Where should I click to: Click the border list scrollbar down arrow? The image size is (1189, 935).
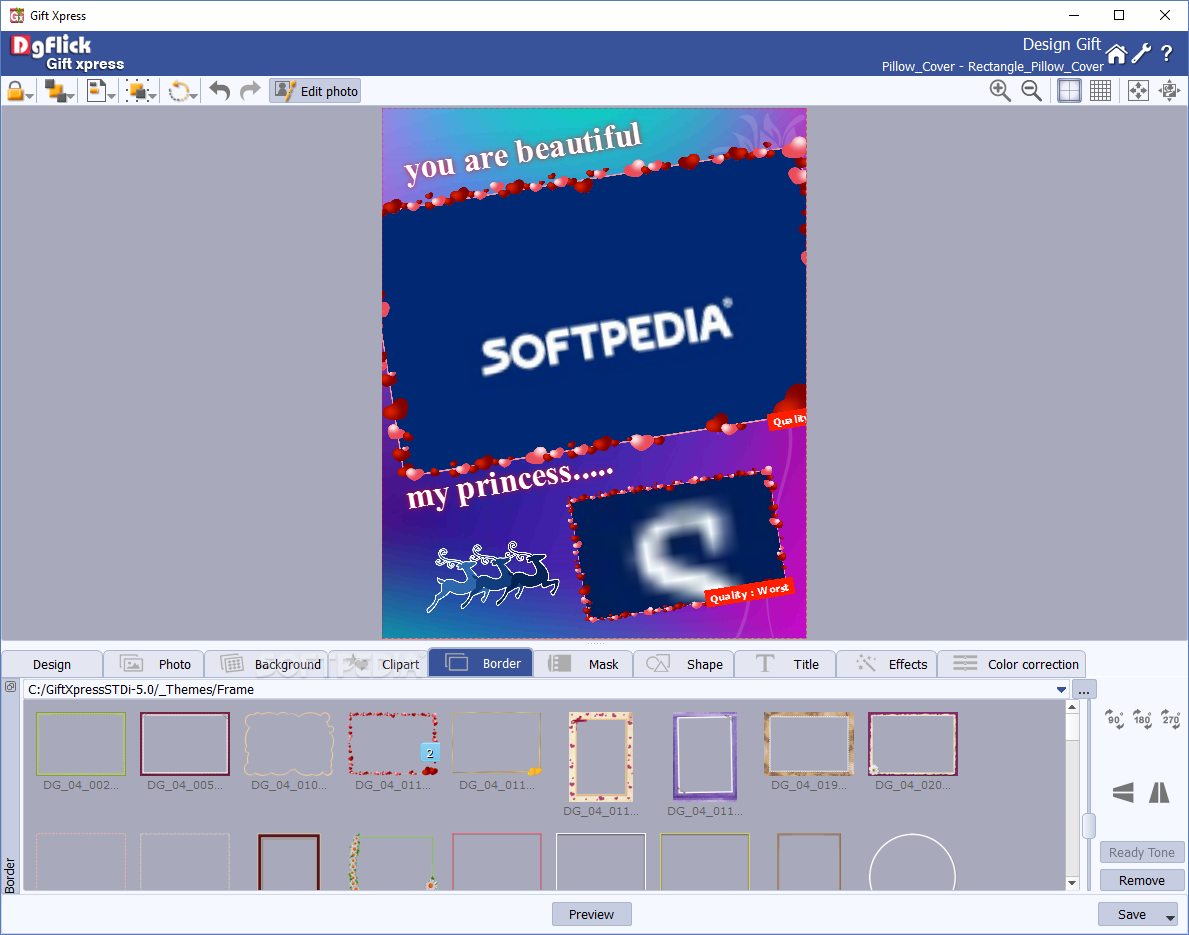point(1072,883)
